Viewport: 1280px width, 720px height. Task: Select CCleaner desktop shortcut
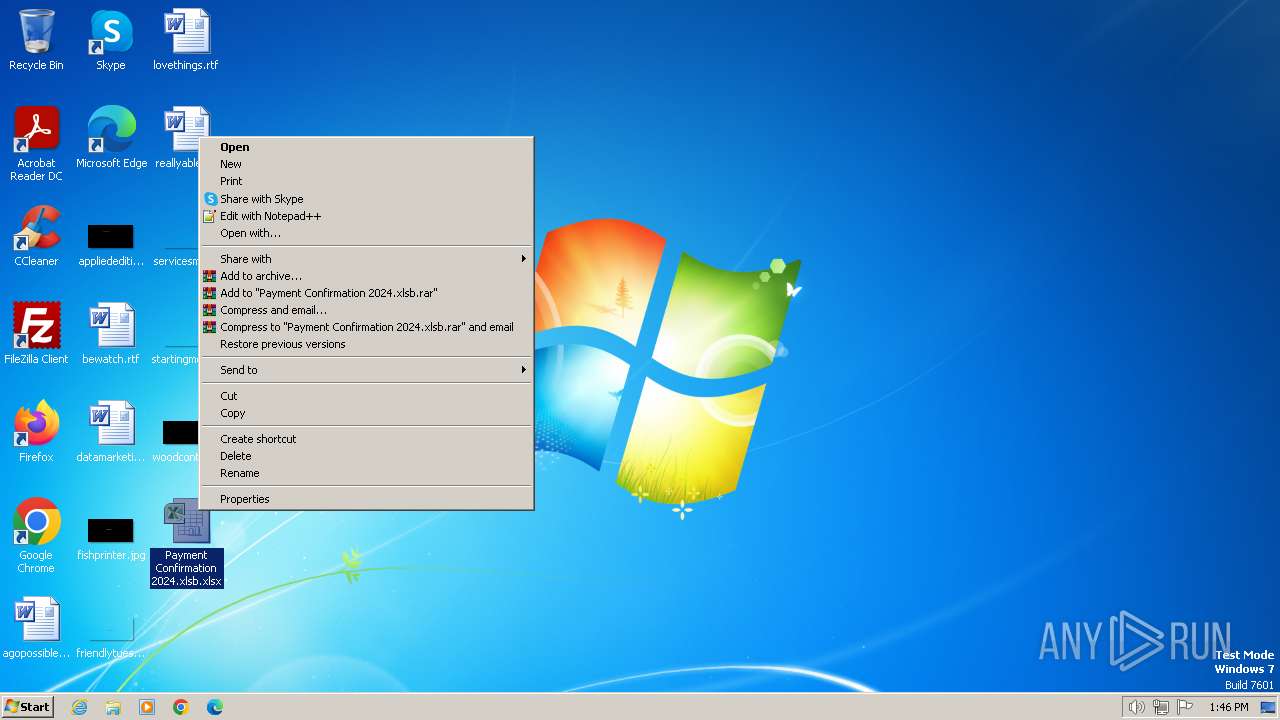[36, 236]
